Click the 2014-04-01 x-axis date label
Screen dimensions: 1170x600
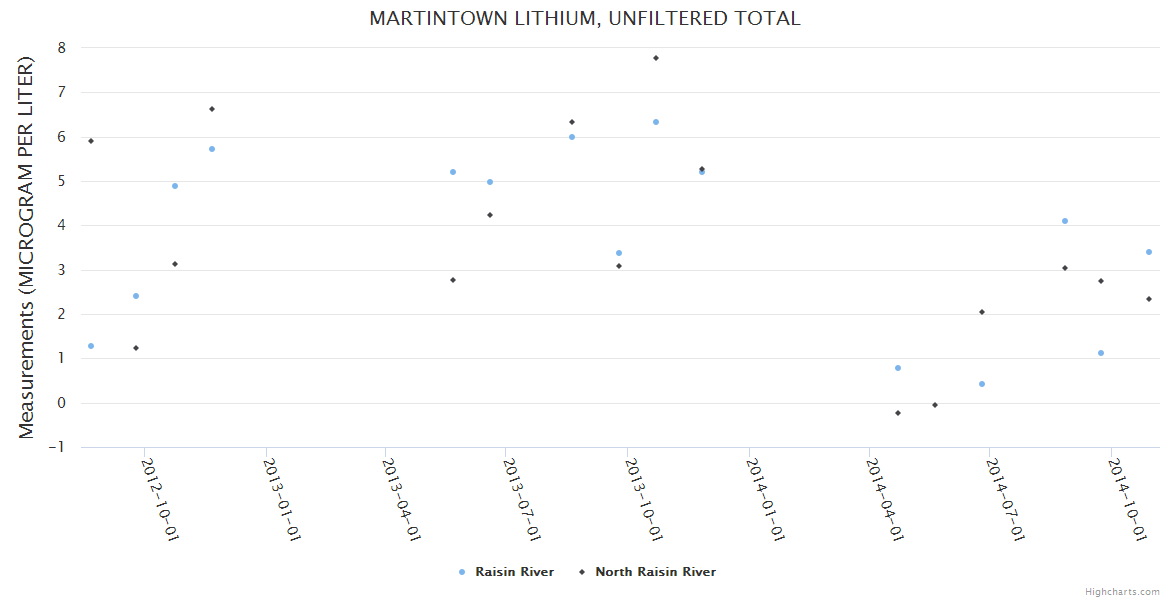point(887,499)
